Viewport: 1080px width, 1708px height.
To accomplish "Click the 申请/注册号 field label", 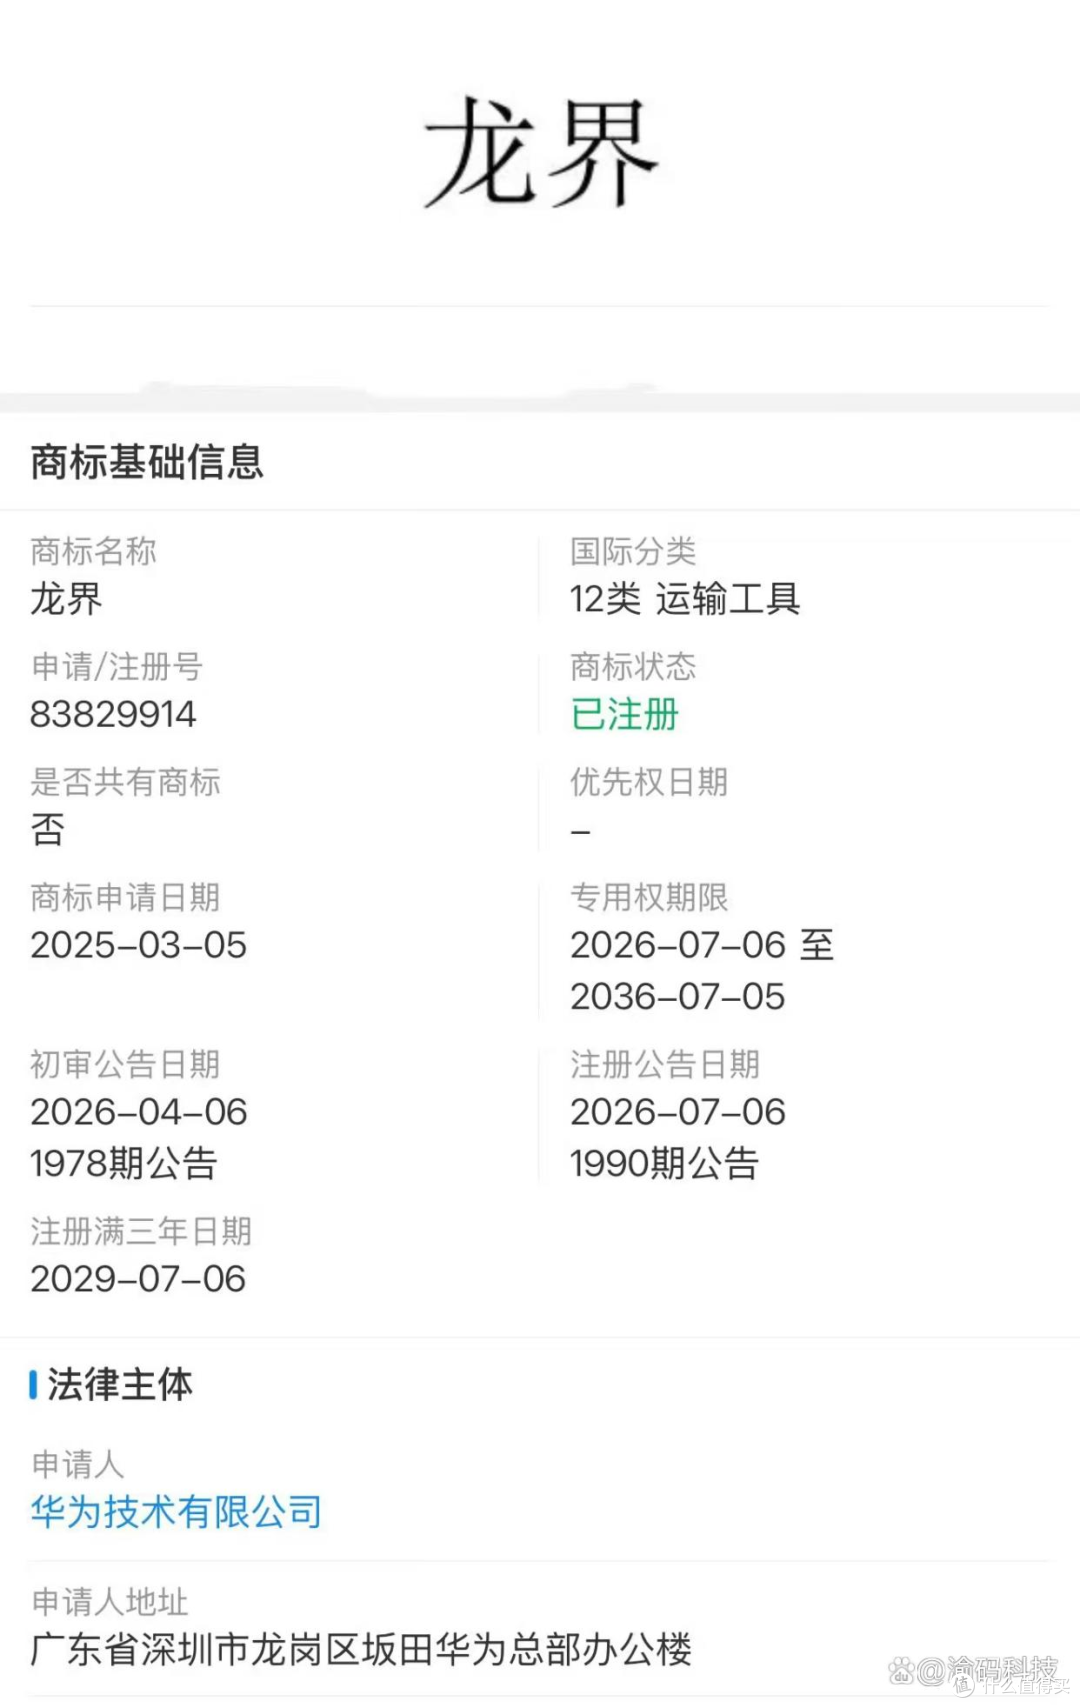I will (x=116, y=666).
